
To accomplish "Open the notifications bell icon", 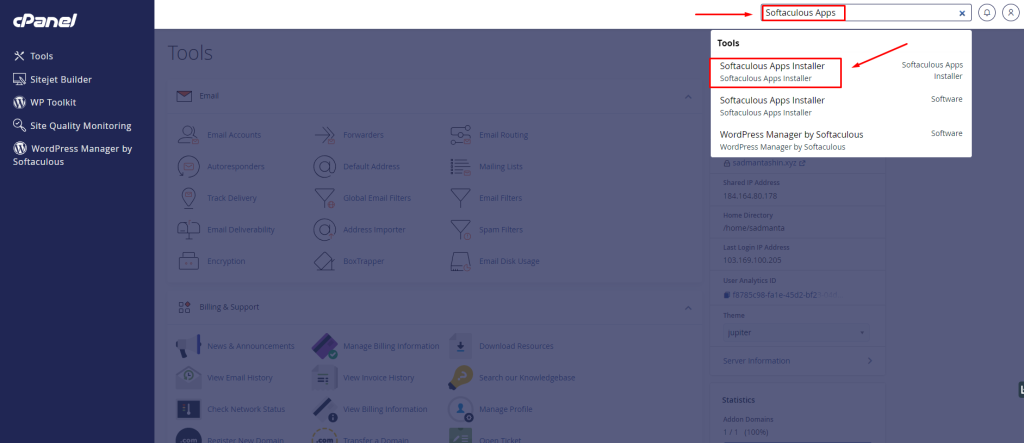I will click(x=987, y=12).
